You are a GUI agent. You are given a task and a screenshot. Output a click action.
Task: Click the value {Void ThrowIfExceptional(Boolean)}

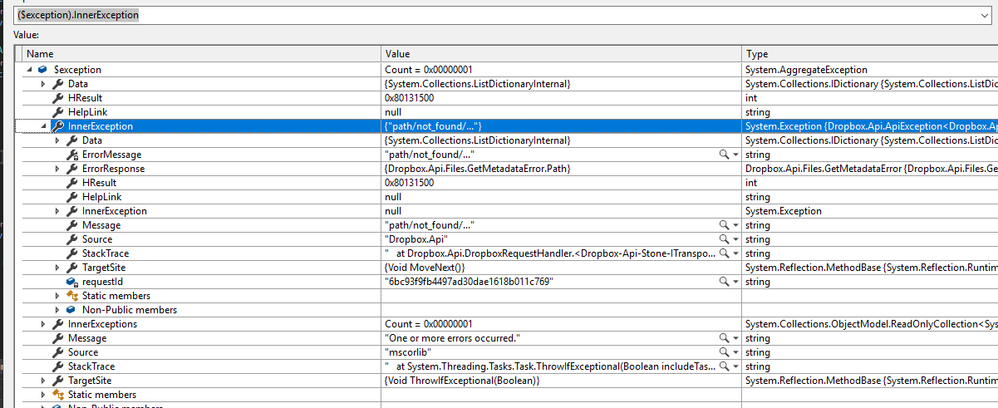click(462, 381)
